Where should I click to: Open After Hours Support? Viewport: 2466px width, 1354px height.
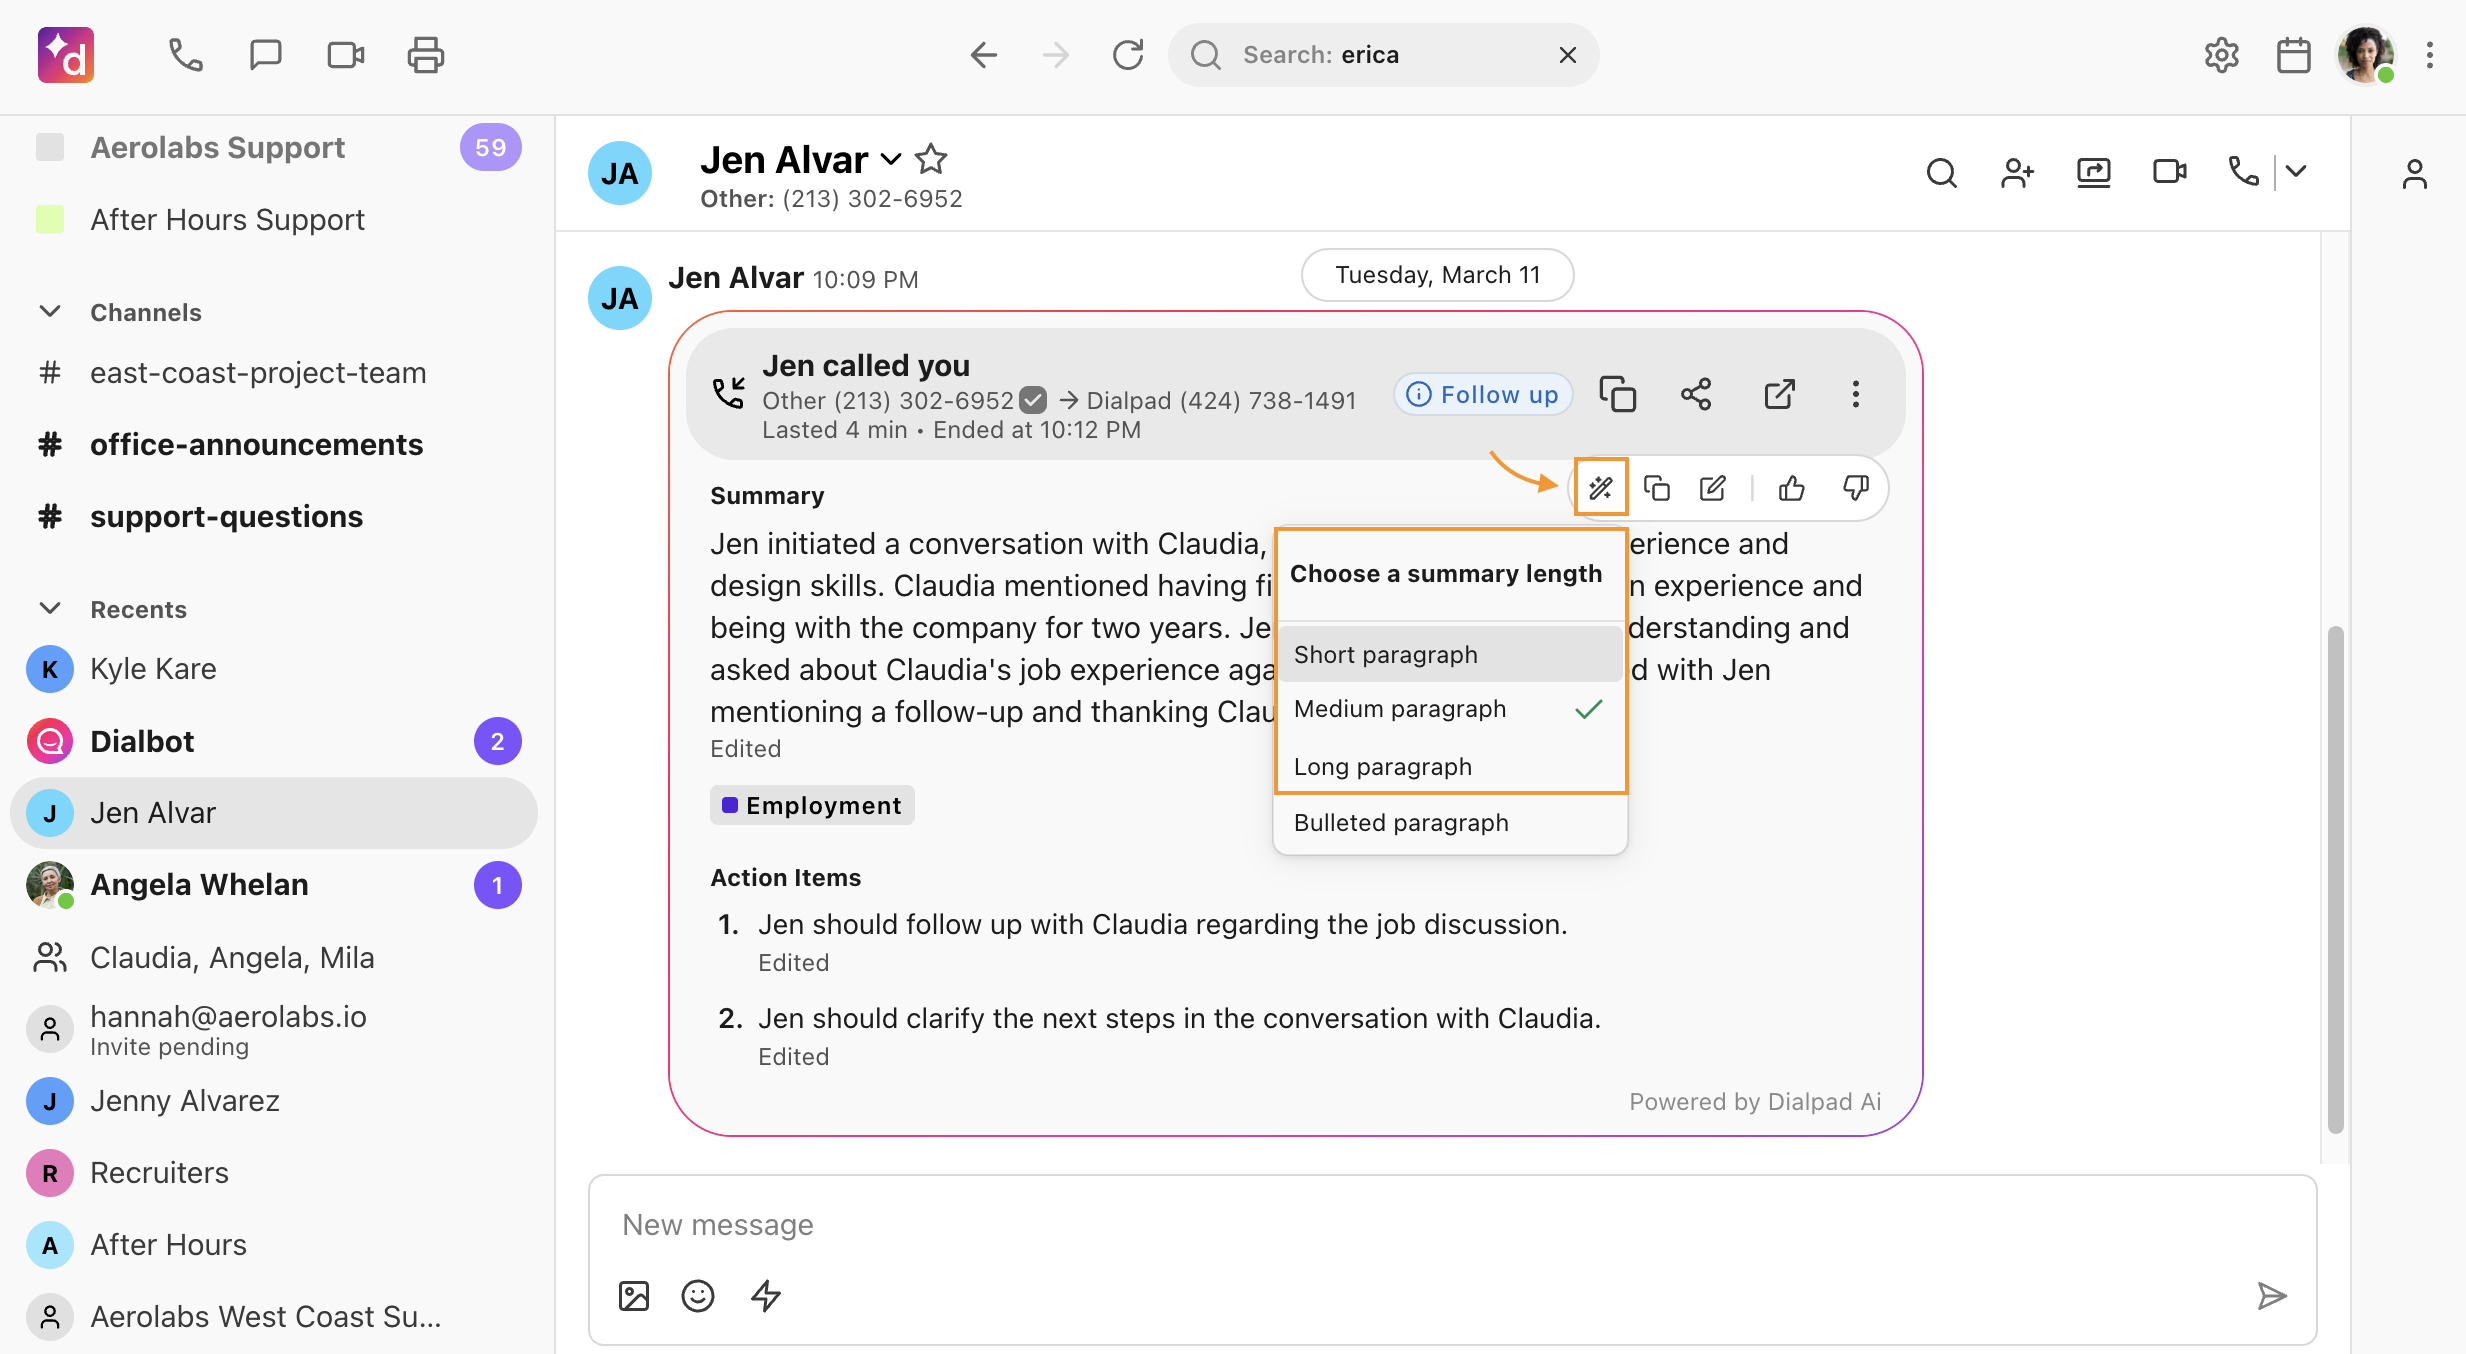point(274,220)
